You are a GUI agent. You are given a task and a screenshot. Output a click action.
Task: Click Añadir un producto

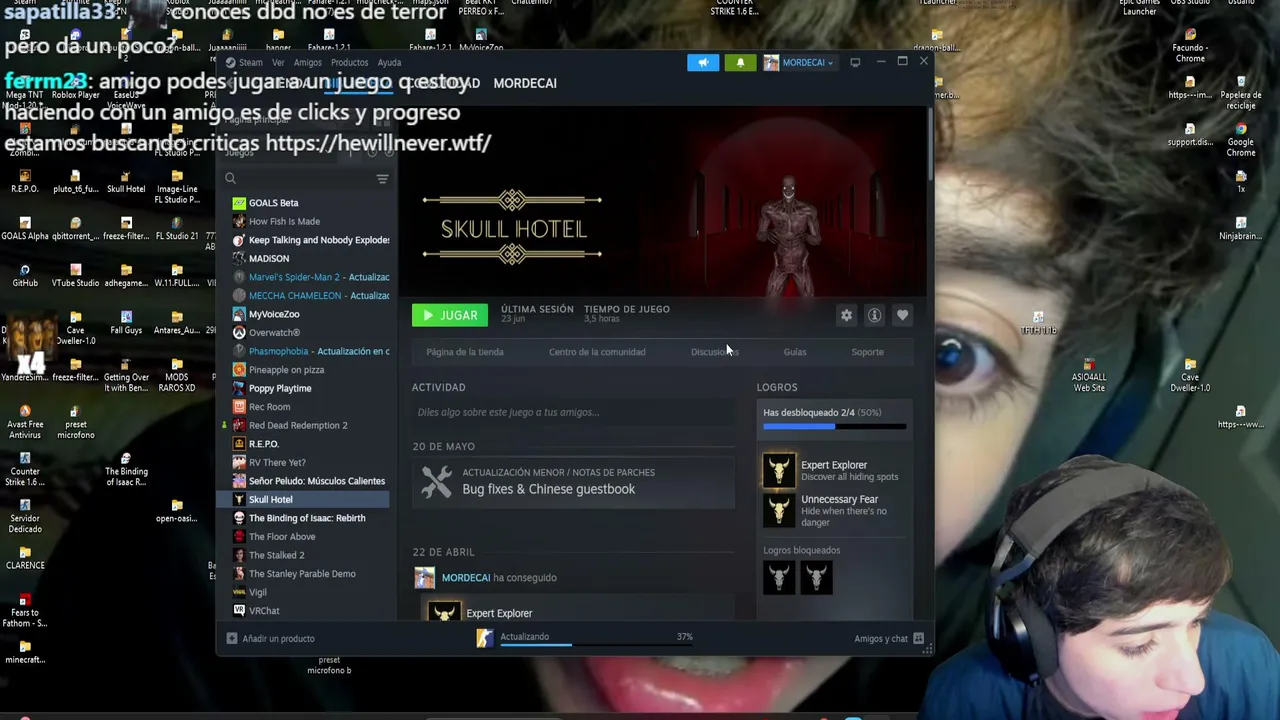click(x=270, y=638)
